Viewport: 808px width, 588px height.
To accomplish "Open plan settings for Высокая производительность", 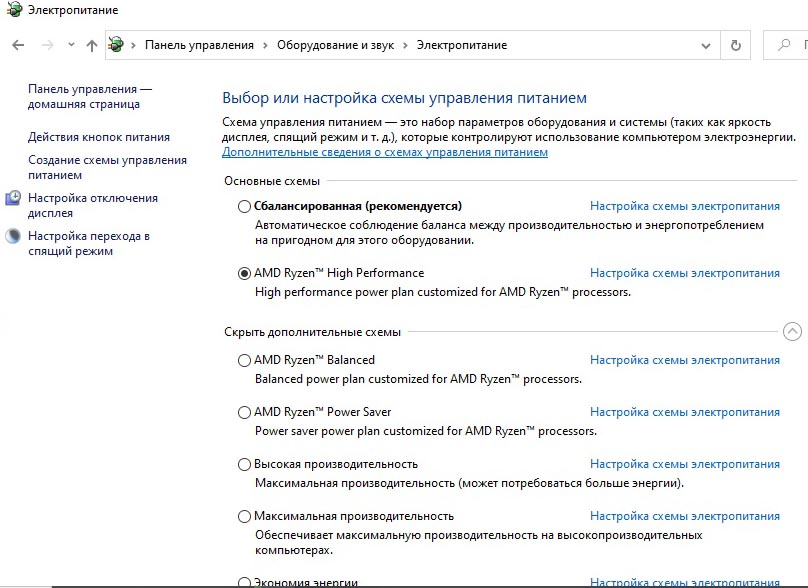I will [x=685, y=464].
